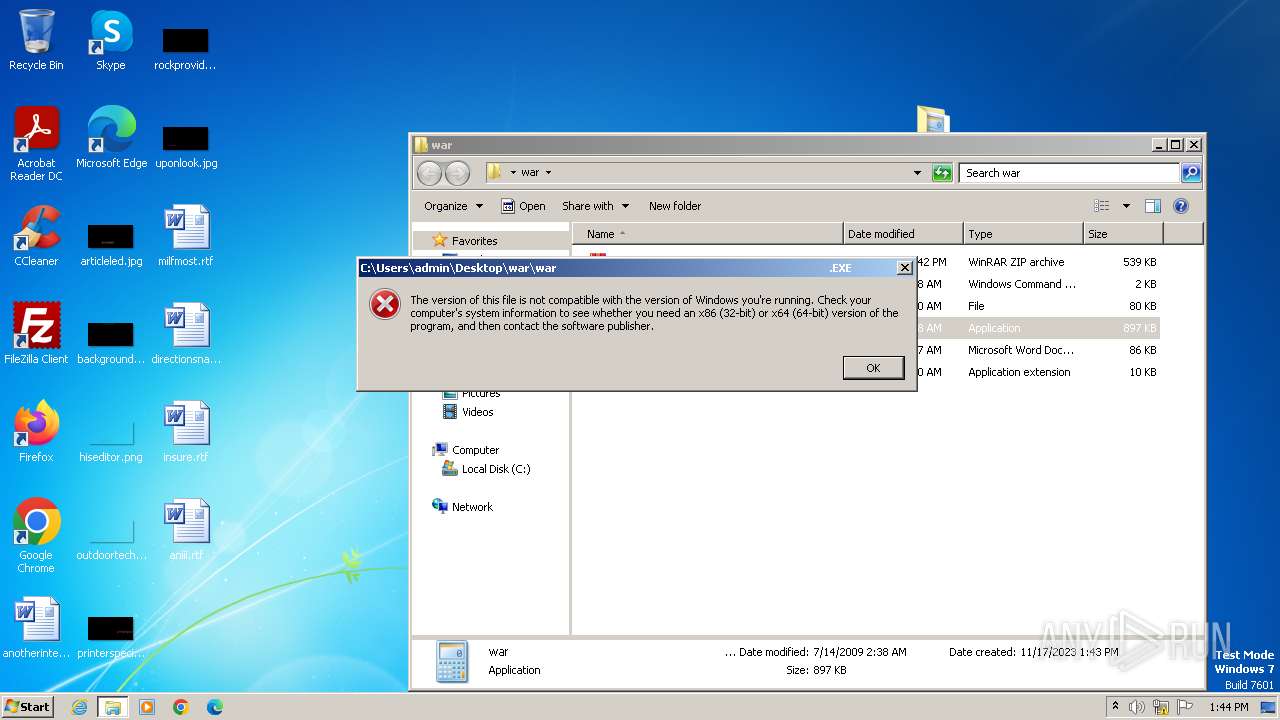
Task: Launch Microsoft Edge desktop shortcut
Action: [111, 138]
